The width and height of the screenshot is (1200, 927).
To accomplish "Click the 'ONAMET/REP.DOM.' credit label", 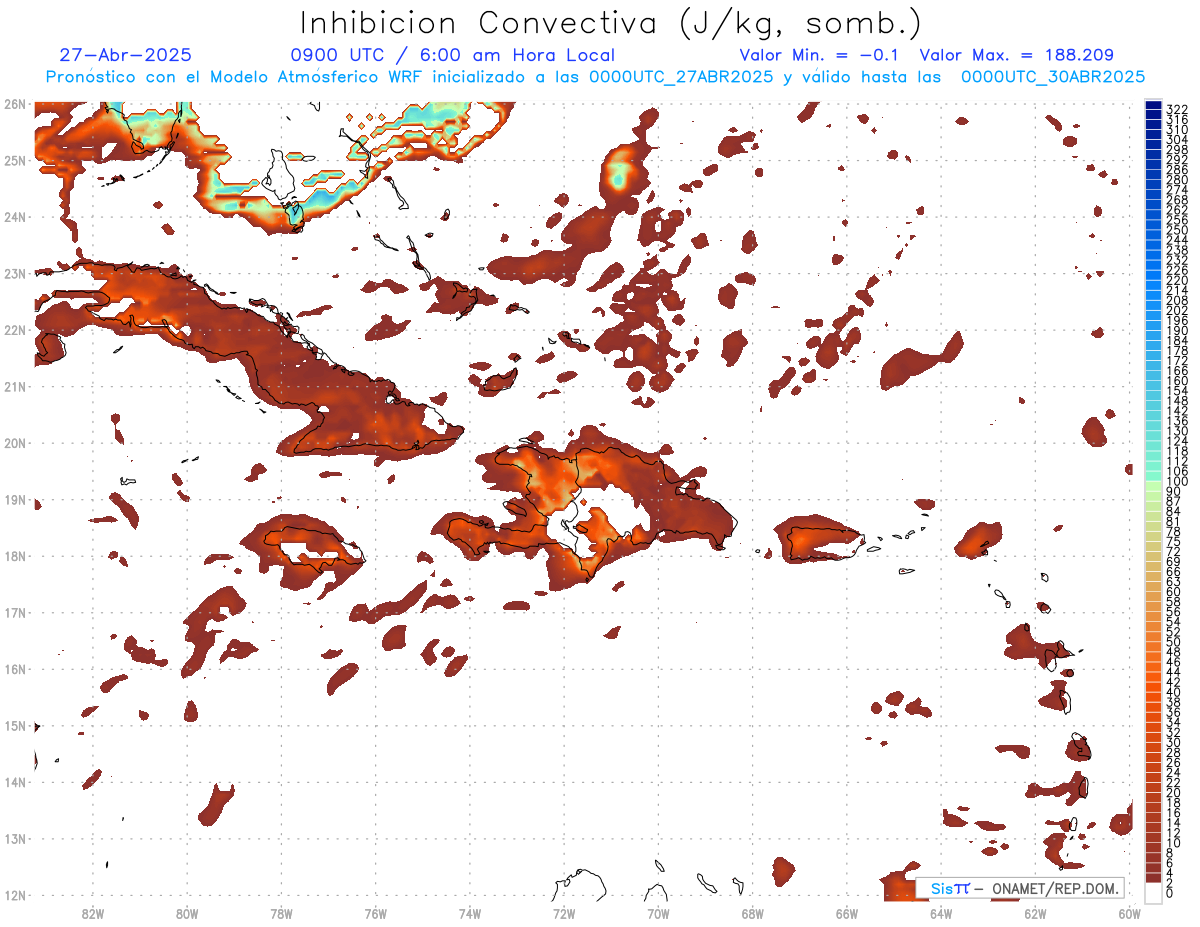I will pyautogui.click(x=1053, y=888).
